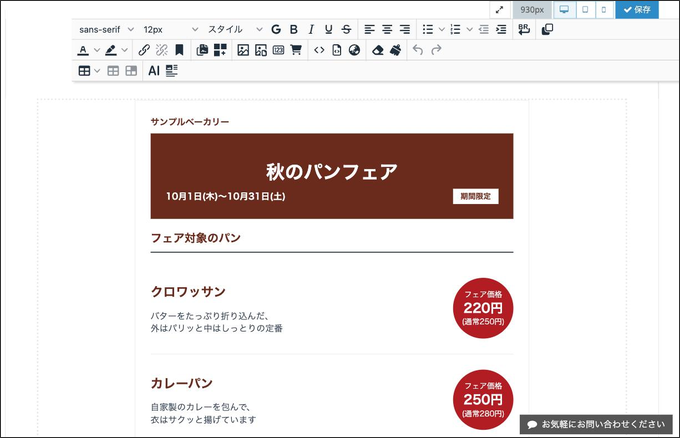Click the カレーパン product heading

coord(182,383)
